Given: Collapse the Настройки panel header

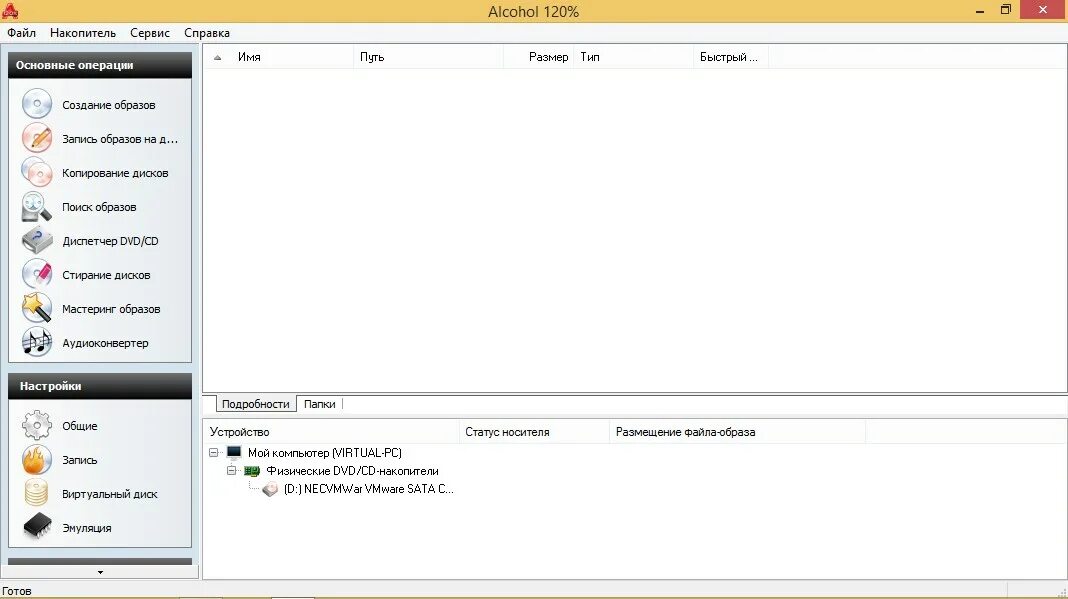Looking at the screenshot, I should [100, 386].
